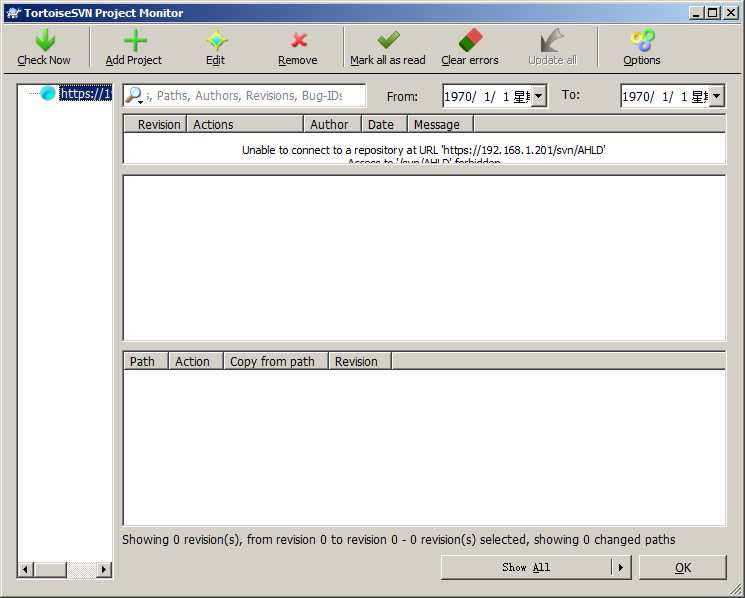The width and height of the screenshot is (745, 598).
Task: Click the greyed Update all arrow icon
Action: (x=552, y=40)
